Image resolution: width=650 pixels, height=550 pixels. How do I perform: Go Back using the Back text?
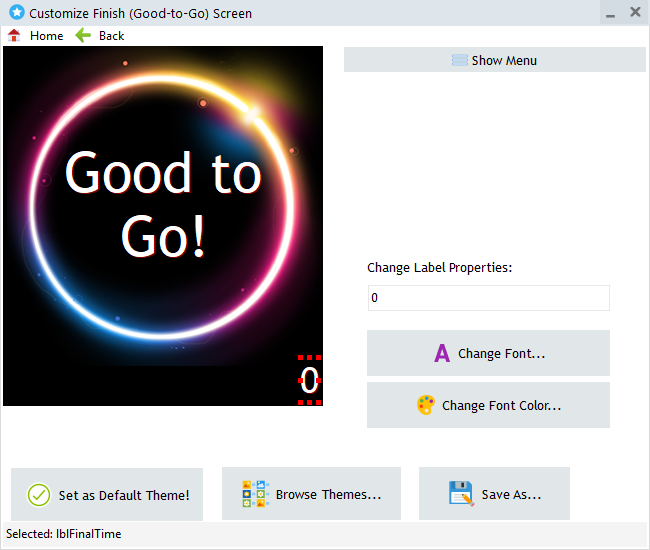pyautogui.click(x=112, y=35)
